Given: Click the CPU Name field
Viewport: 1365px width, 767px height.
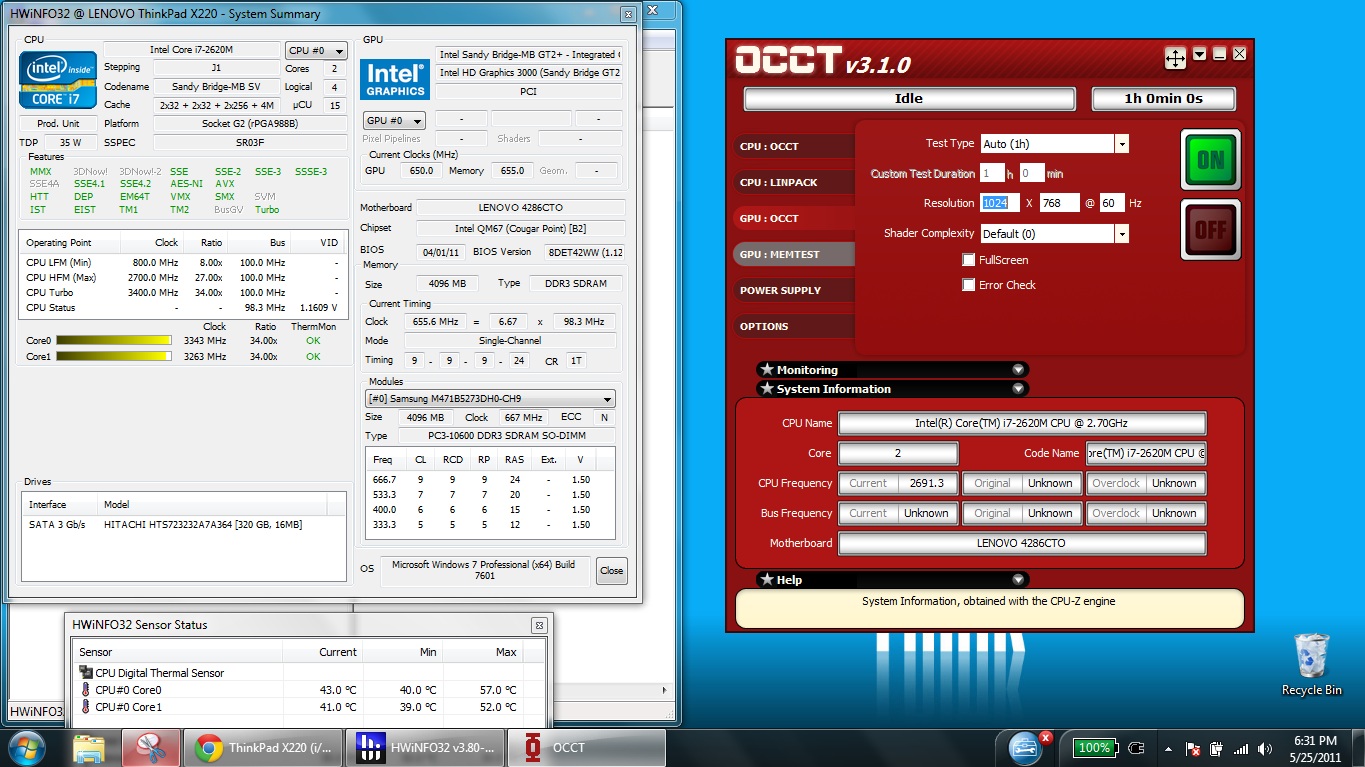Looking at the screenshot, I should [x=1022, y=423].
